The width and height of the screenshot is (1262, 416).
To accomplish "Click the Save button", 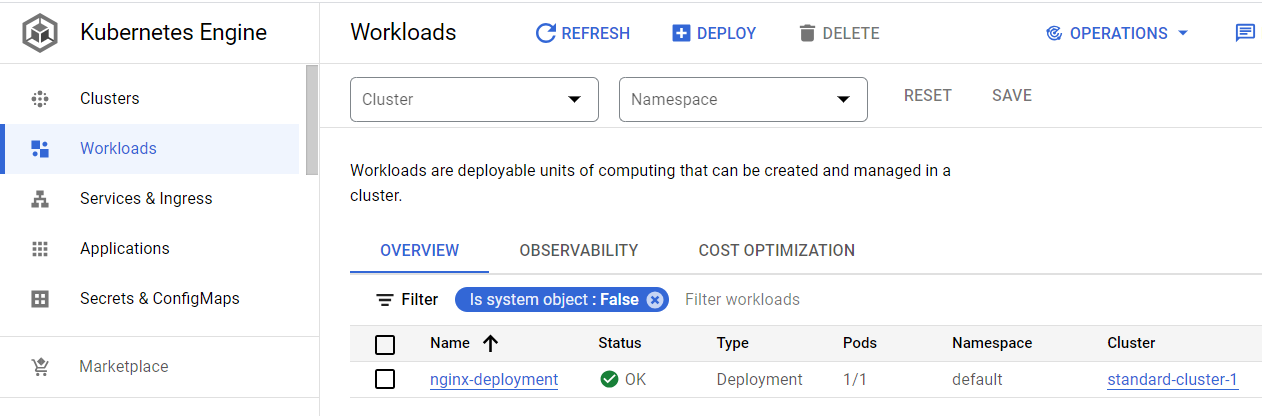I will click(1012, 96).
